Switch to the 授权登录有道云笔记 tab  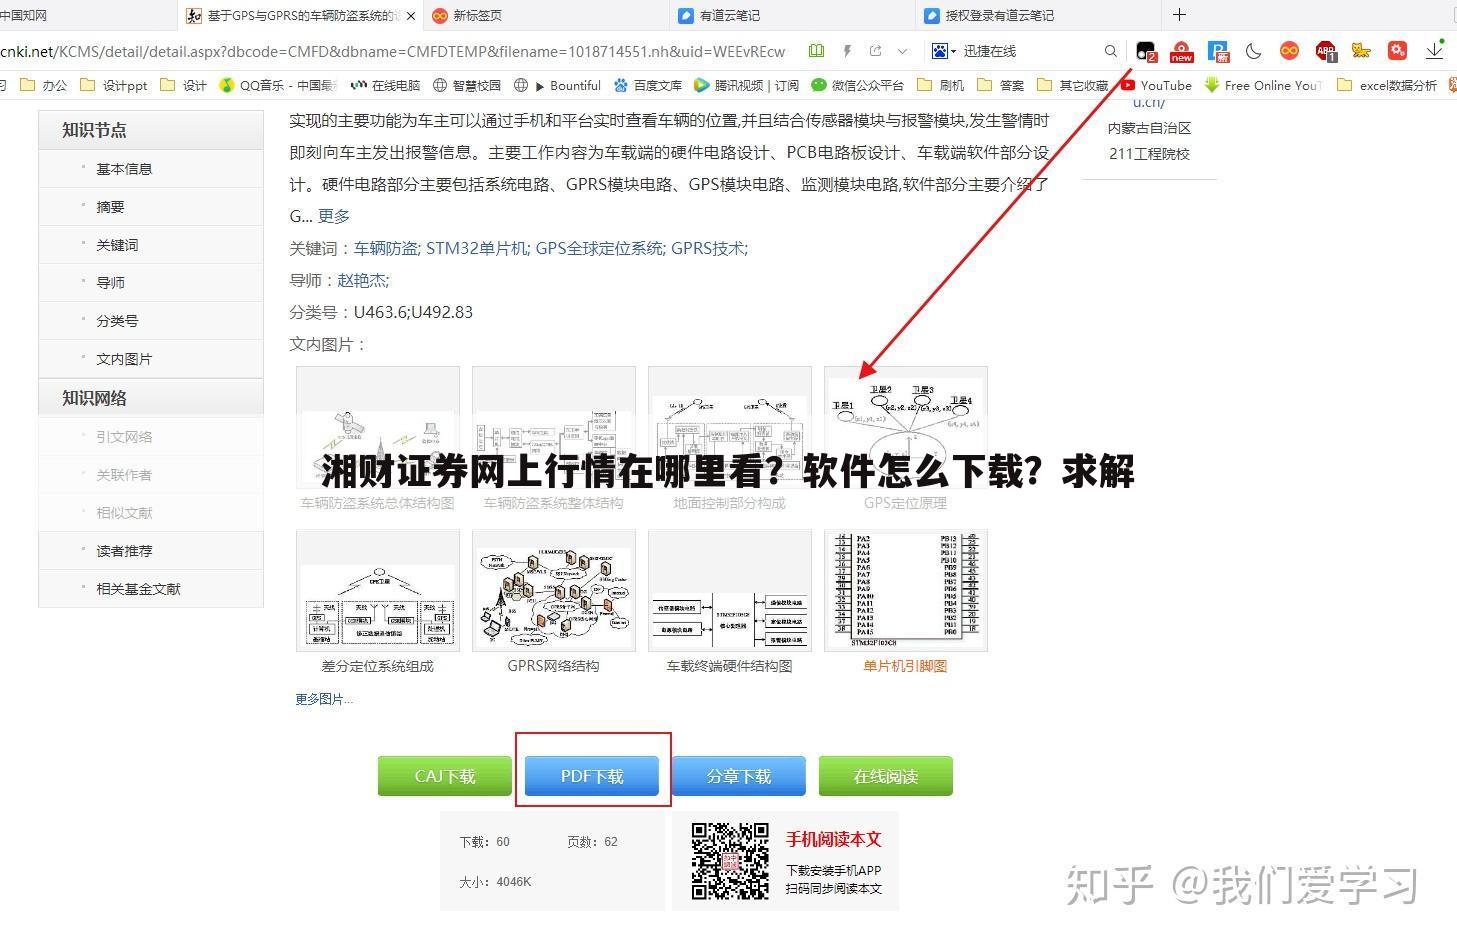click(1037, 15)
